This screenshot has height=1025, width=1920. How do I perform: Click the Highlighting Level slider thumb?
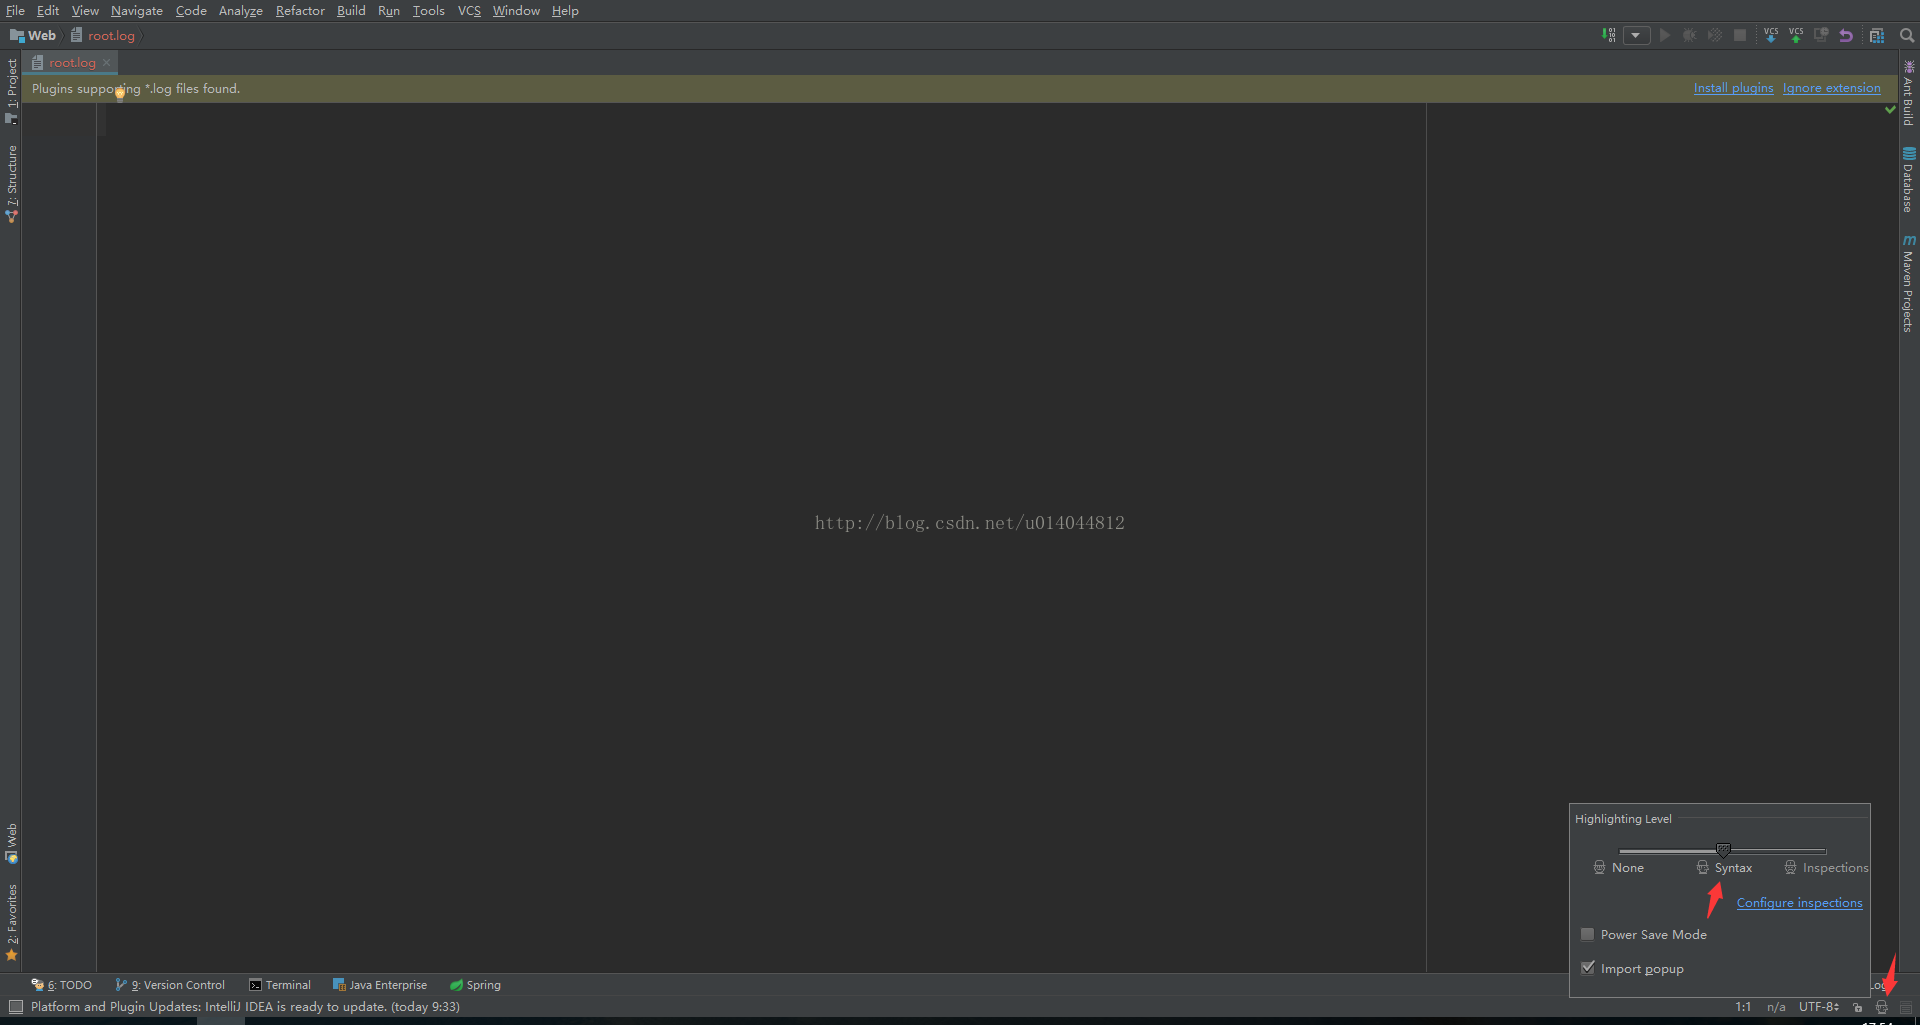click(1723, 851)
